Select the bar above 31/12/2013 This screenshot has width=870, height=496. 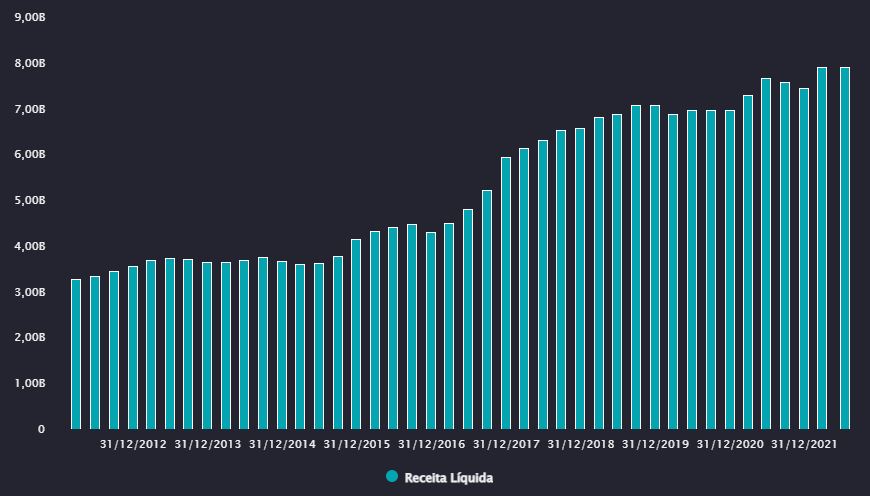pos(207,346)
